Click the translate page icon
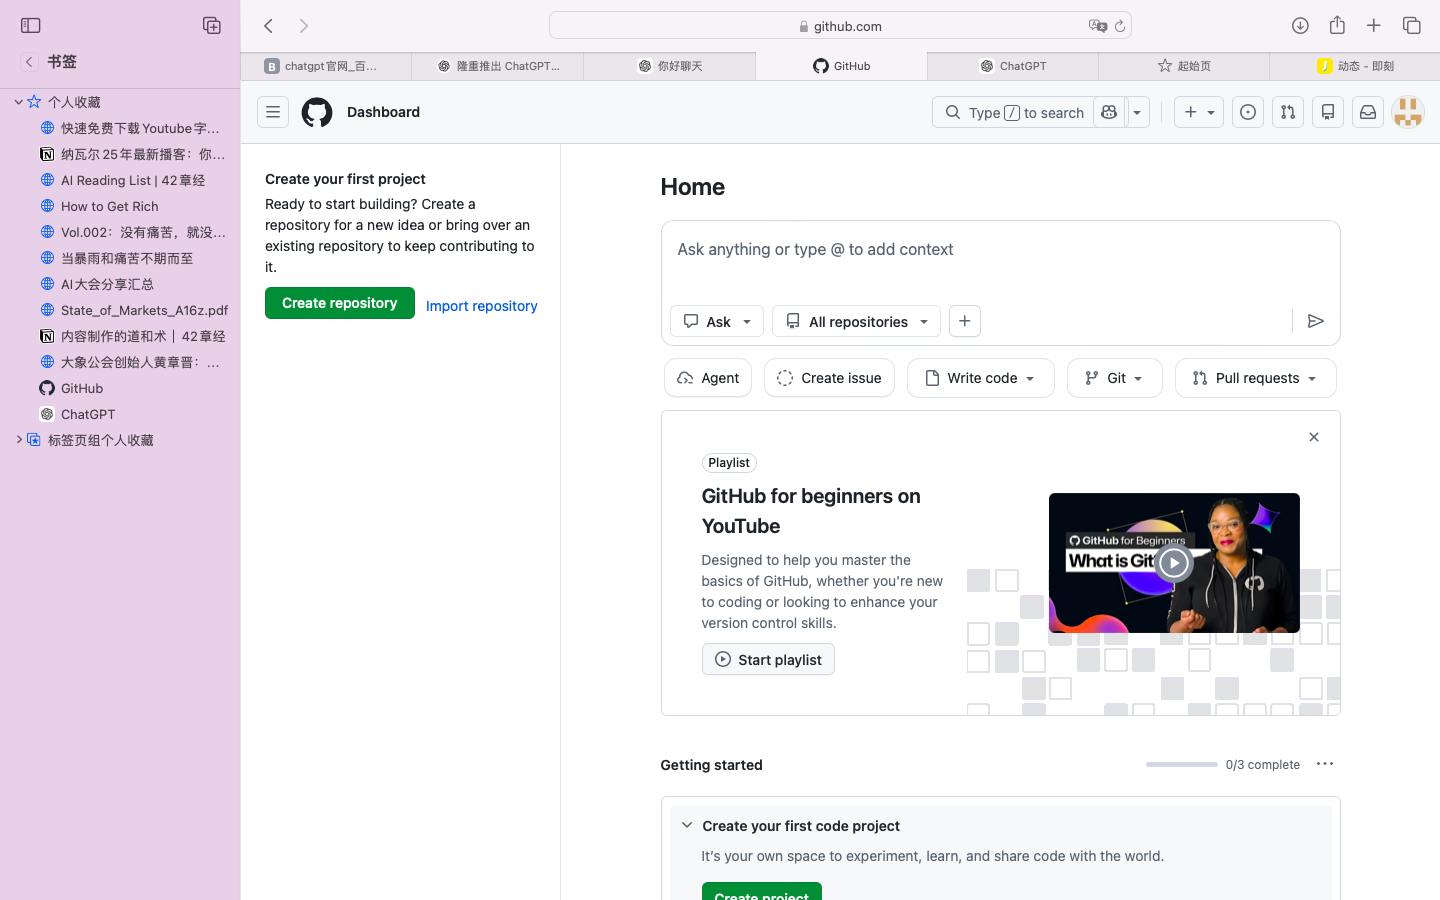This screenshot has height=900, width=1440. point(1097,26)
